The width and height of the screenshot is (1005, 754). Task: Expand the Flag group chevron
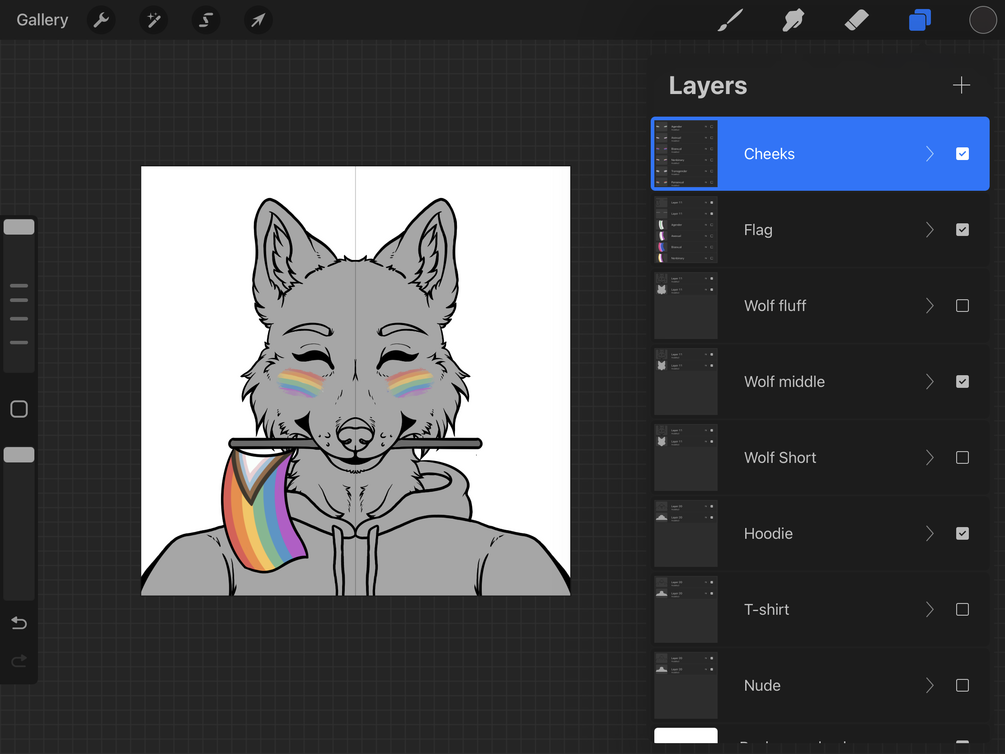[929, 230]
